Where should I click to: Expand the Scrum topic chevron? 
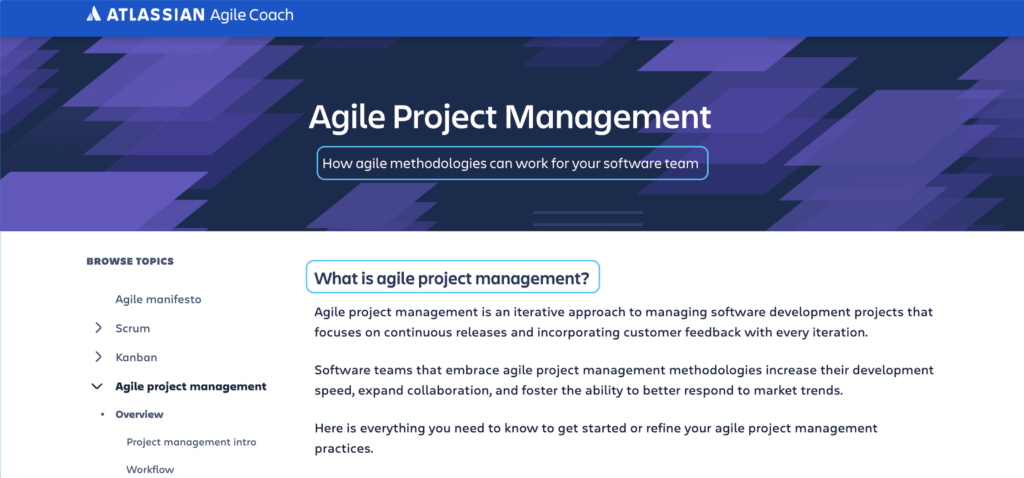tap(97, 328)
